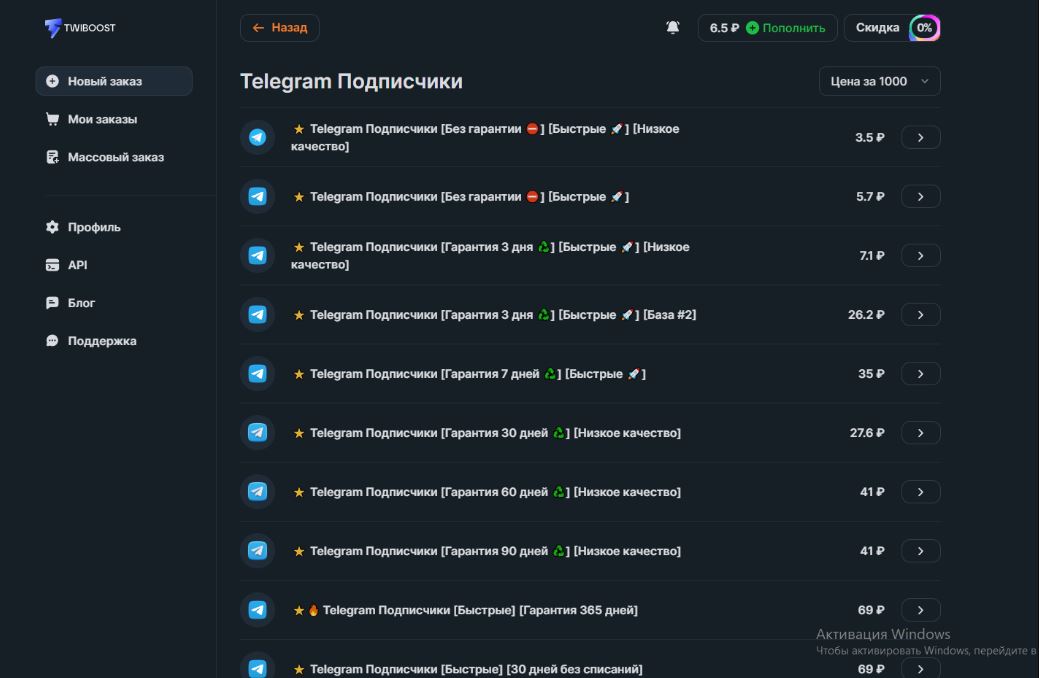Click the Блог sidebar icon
Viewport: 1039px width, 678px height.
click(52, 303)
